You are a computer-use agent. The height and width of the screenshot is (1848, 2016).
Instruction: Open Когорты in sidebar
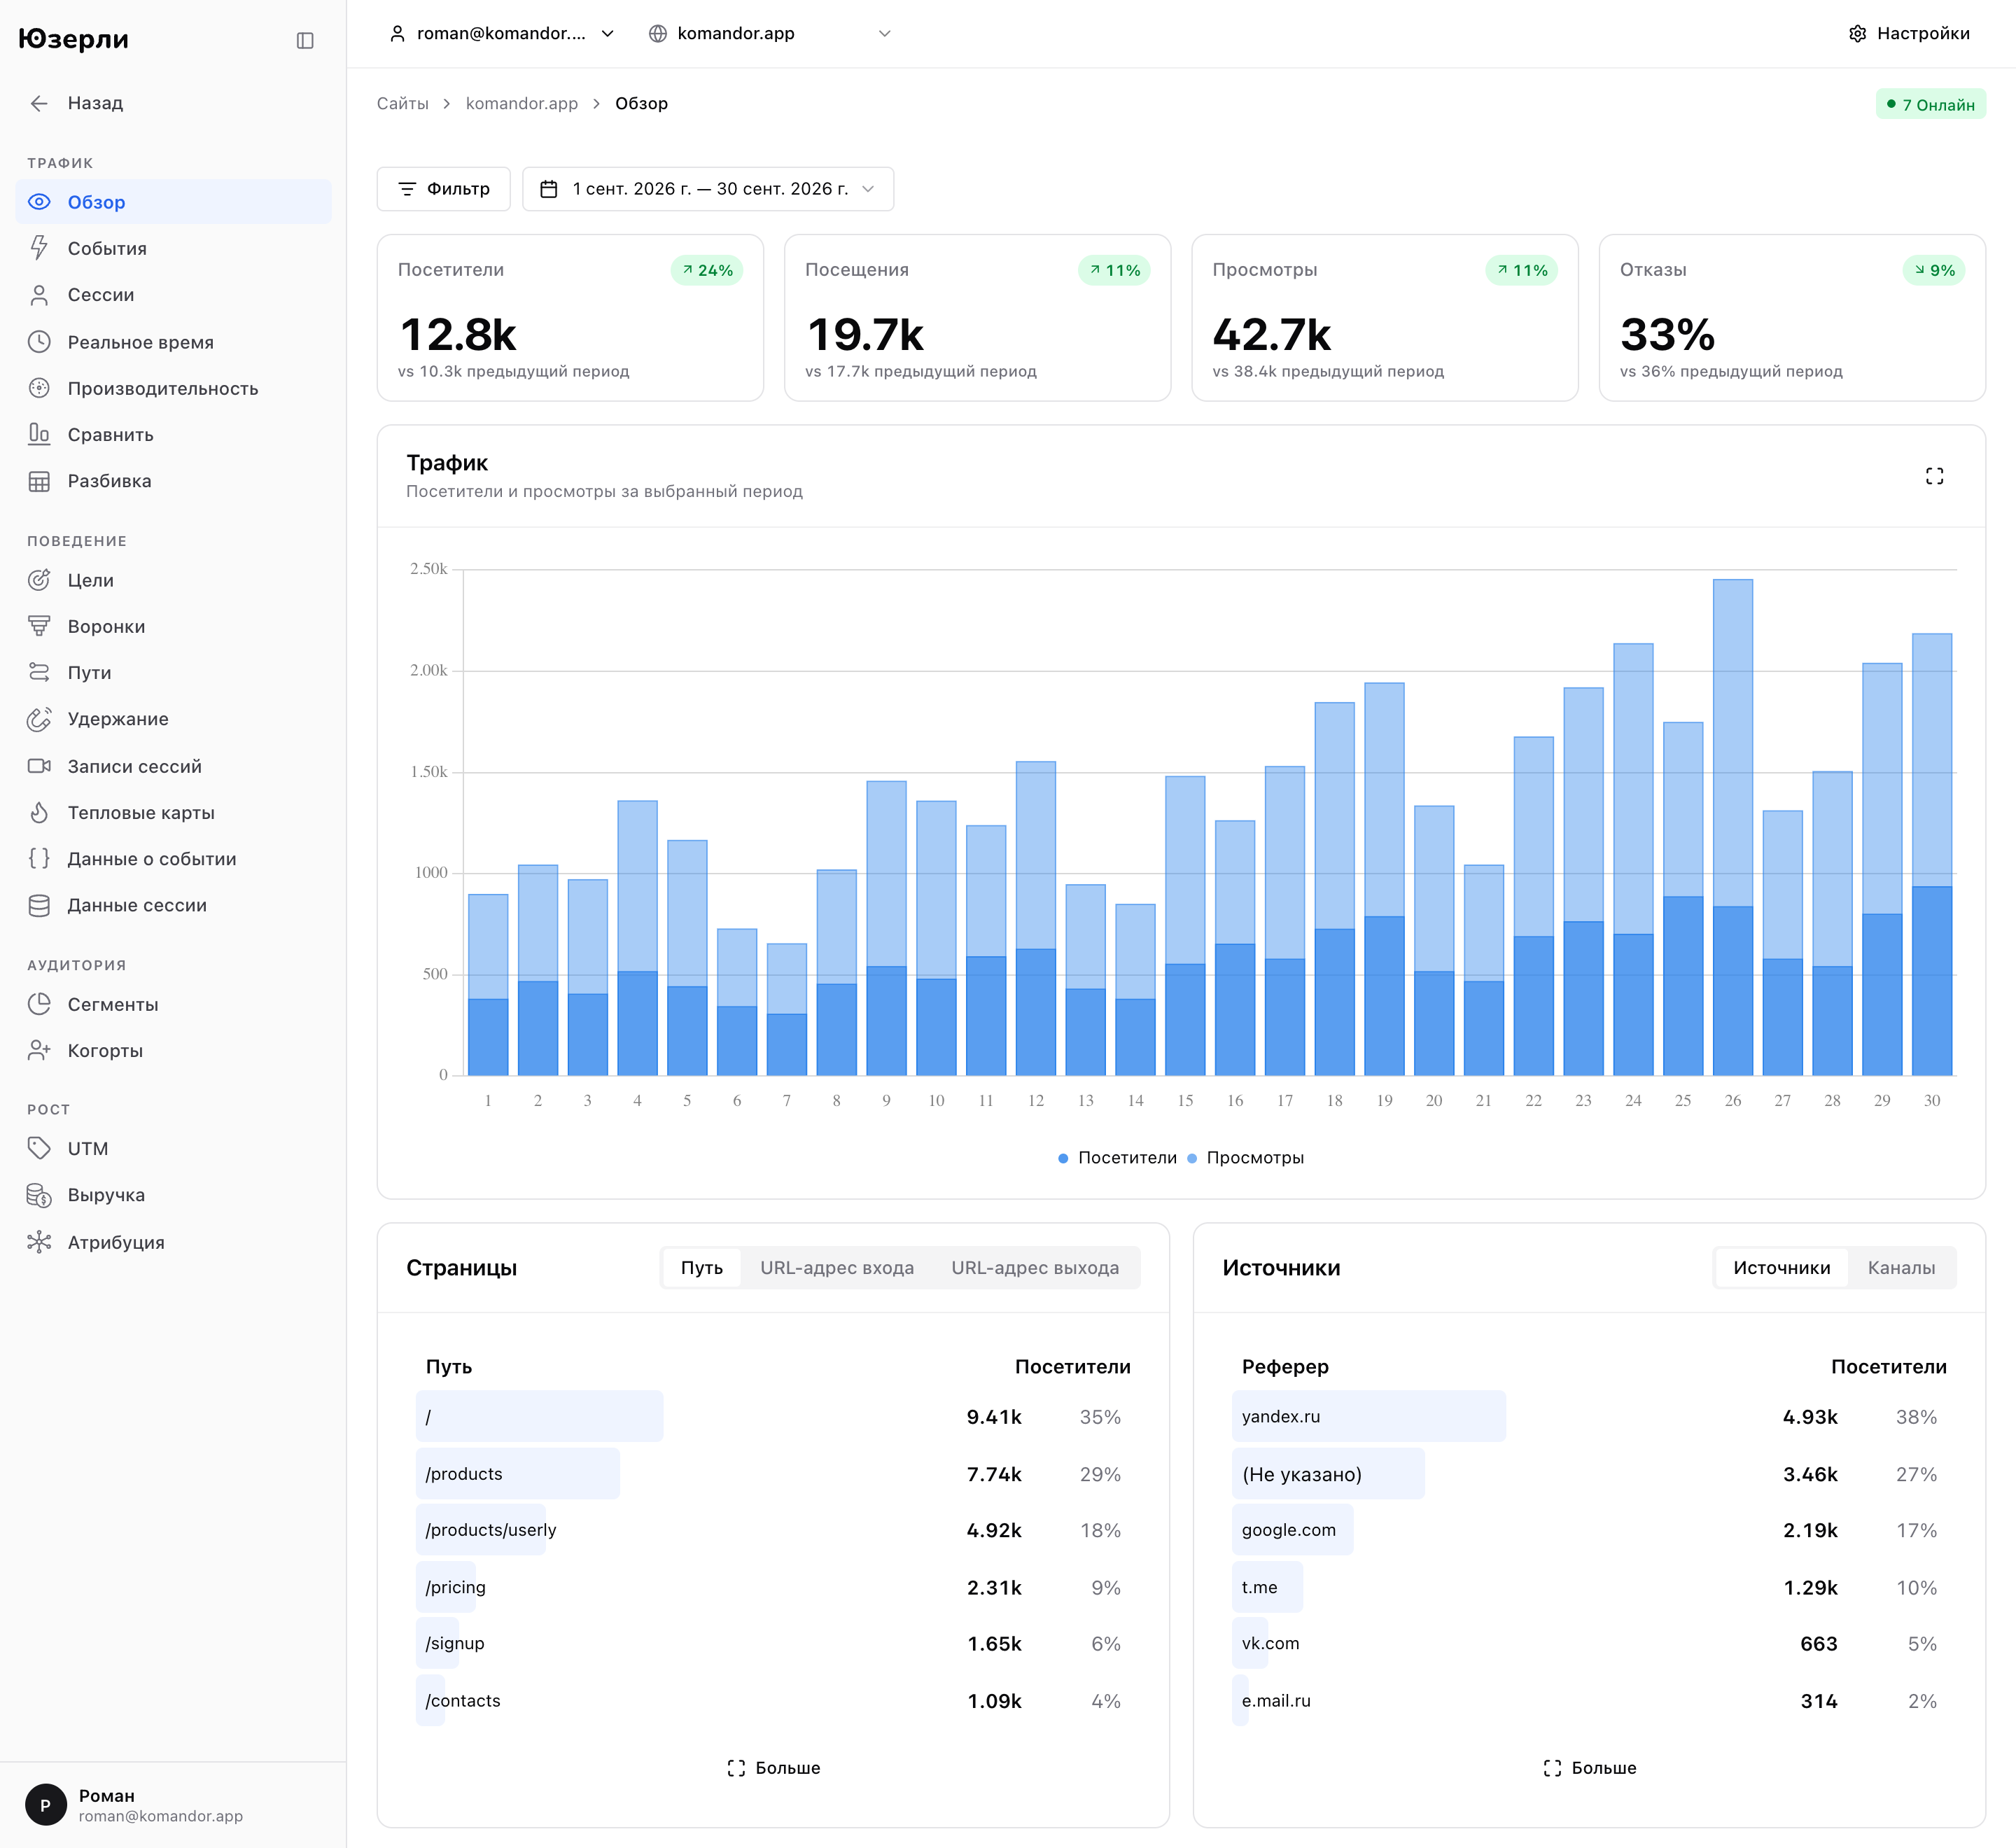coord(173,1050)
